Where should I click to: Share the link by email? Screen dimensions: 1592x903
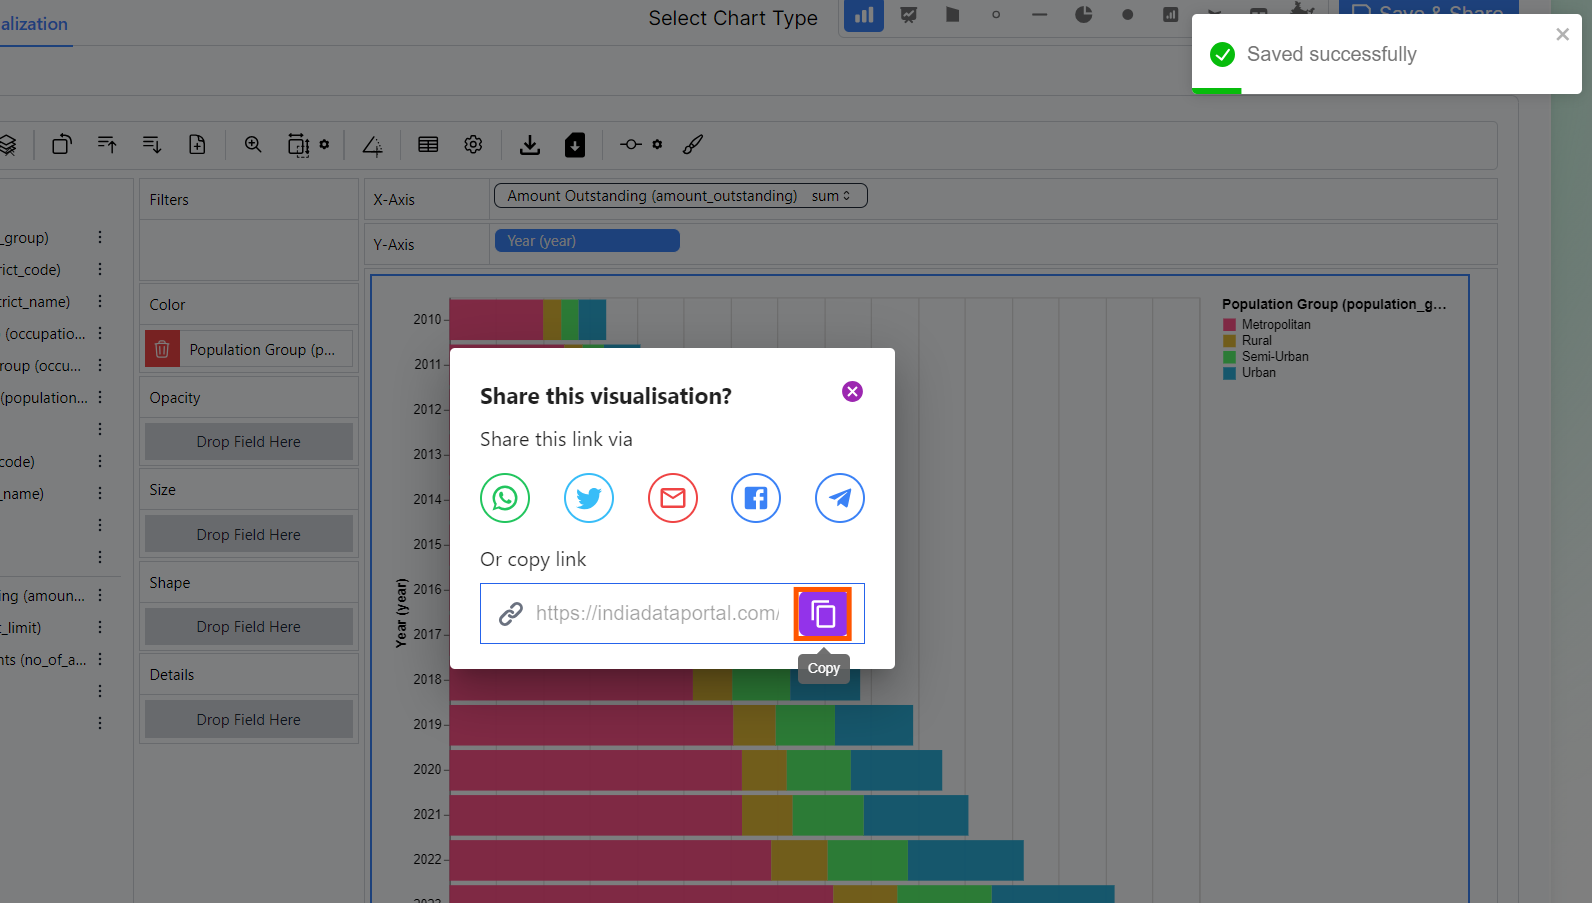coord(672,498)
